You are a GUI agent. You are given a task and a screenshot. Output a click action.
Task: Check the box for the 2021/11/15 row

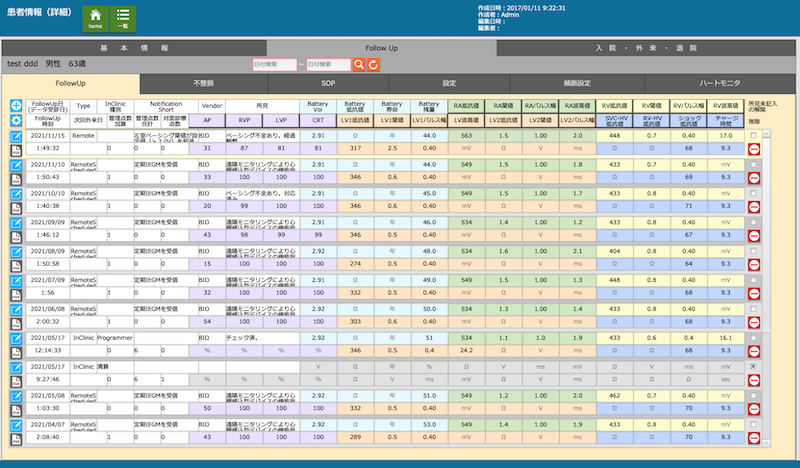pyautogui.click(x=753, y=134)
